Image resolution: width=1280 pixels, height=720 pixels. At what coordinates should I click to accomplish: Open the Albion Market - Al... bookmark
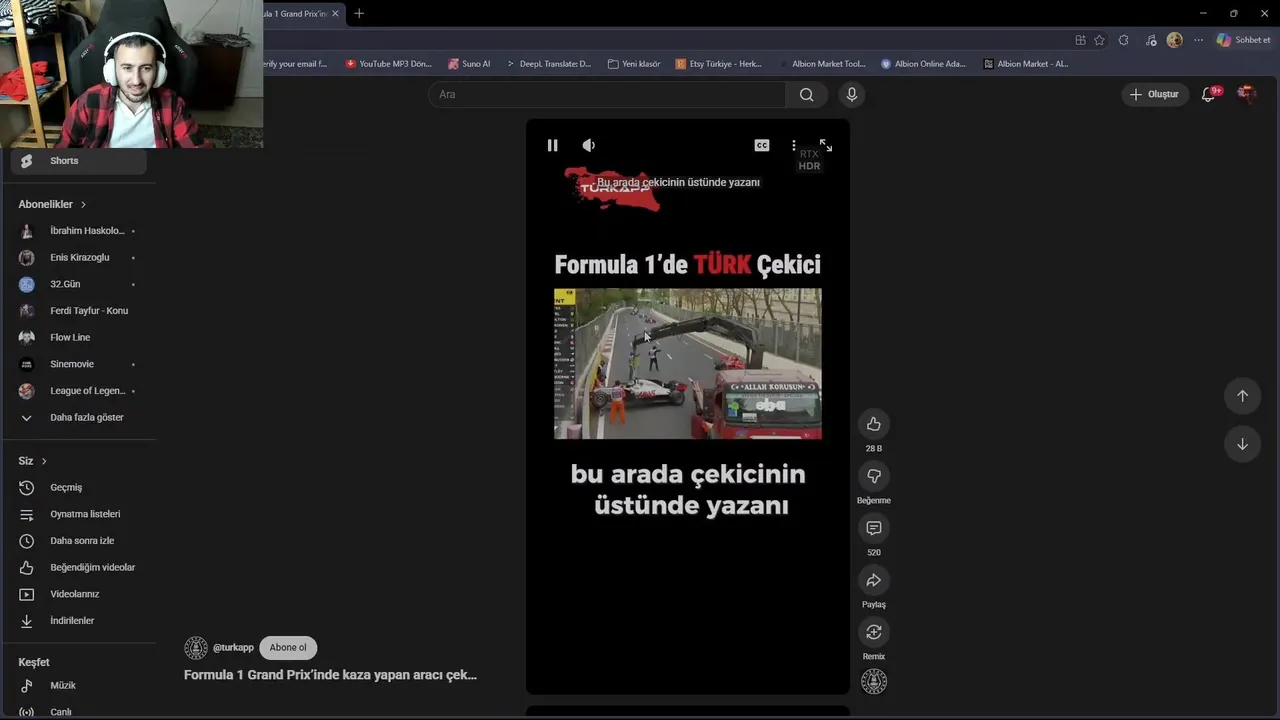[1025, 64]
